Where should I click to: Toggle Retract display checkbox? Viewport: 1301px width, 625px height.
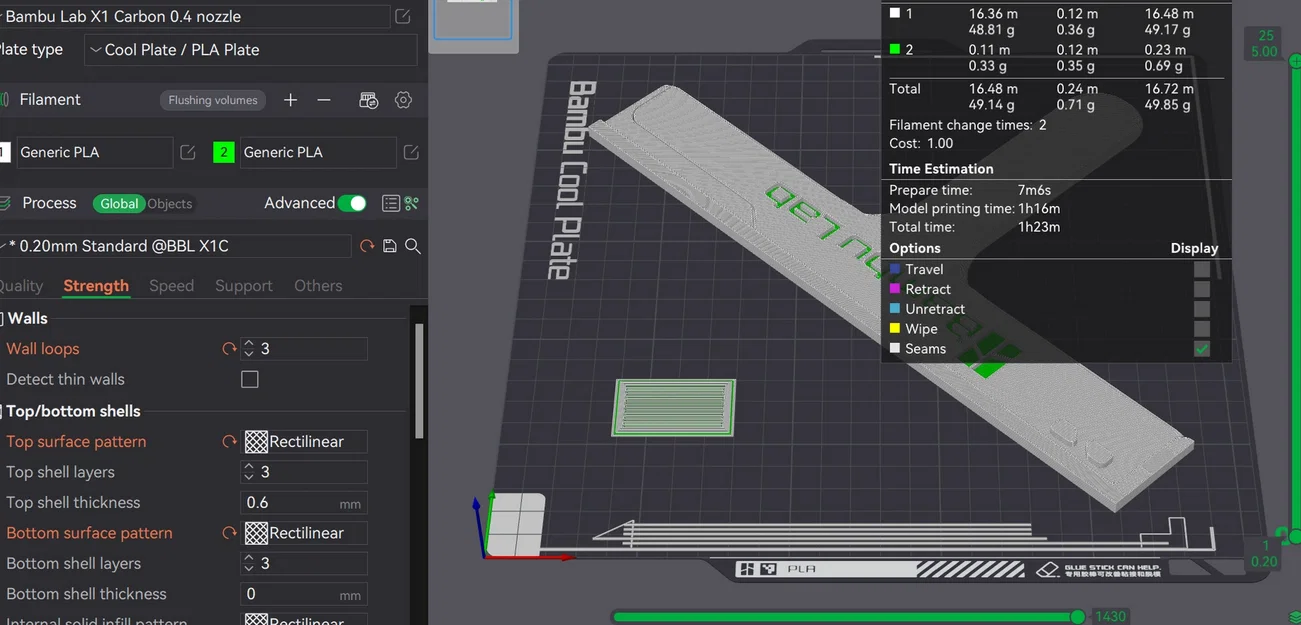(1202, 289)
